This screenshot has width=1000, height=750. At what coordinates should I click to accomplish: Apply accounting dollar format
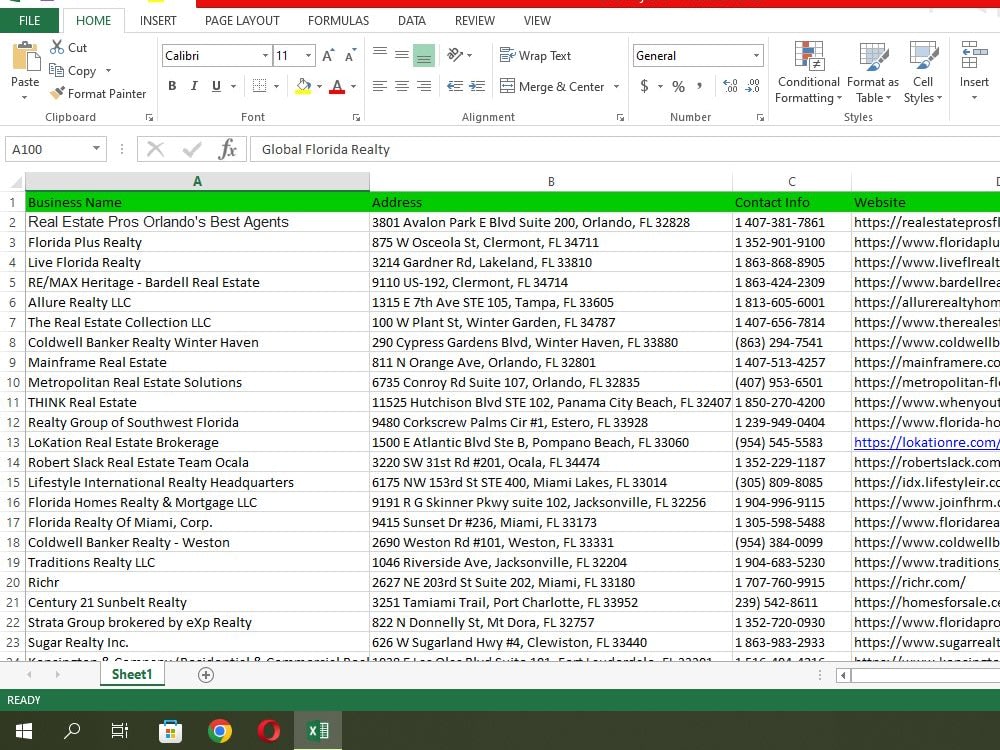click(x=644, y=86)
